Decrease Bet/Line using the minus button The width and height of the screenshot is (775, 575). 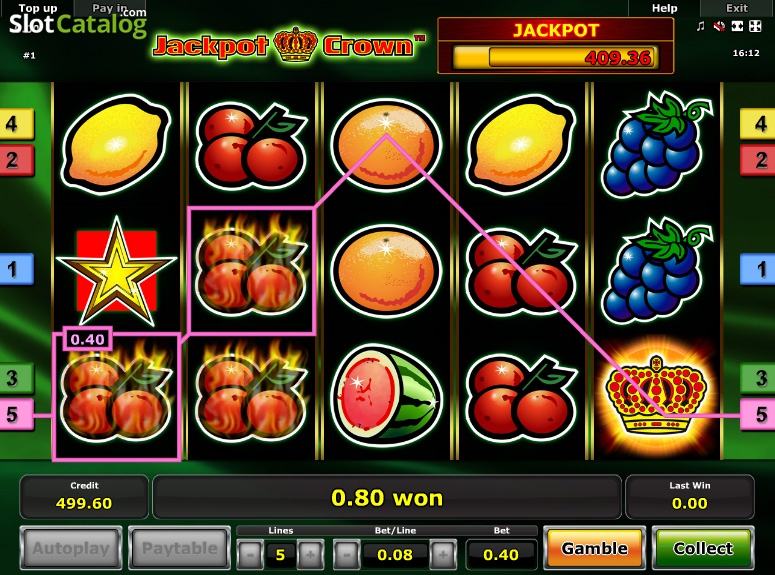click(x=347, y=555)
